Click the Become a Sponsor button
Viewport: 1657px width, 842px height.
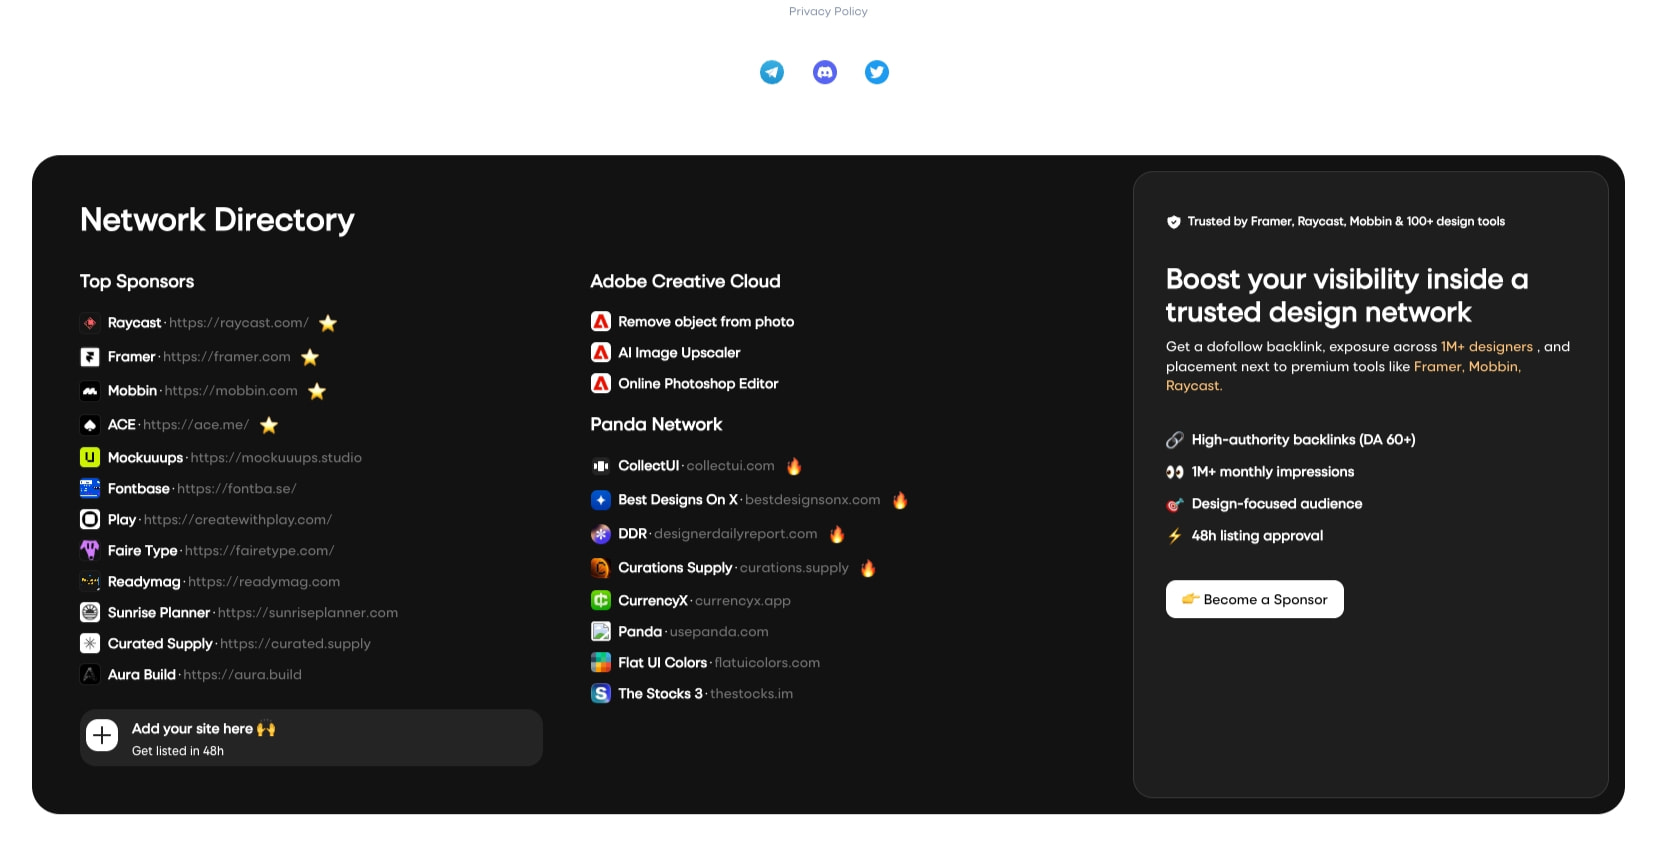[1254, 599]
